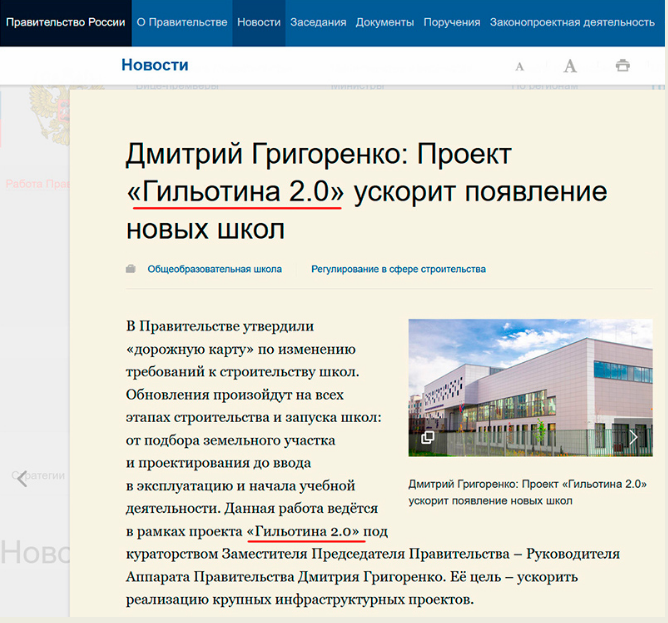Open Законопроектная деятельность menu item
The width and height of the screenshot is (668, 623).
tap(572, 23)
